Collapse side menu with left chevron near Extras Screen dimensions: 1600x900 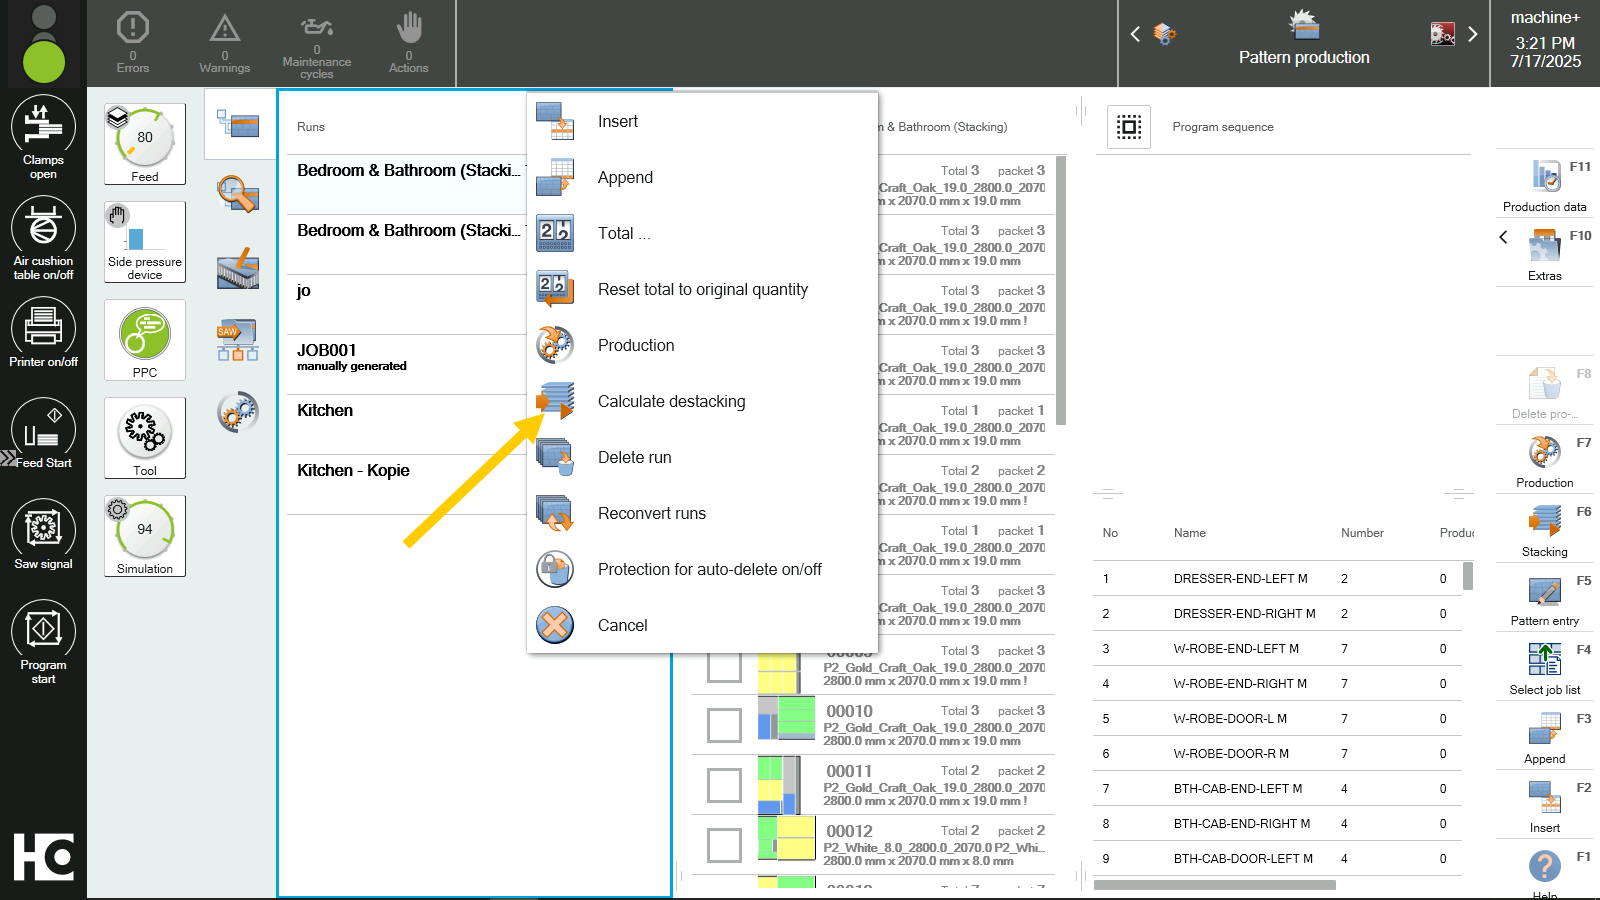(x=1503, y=237)
